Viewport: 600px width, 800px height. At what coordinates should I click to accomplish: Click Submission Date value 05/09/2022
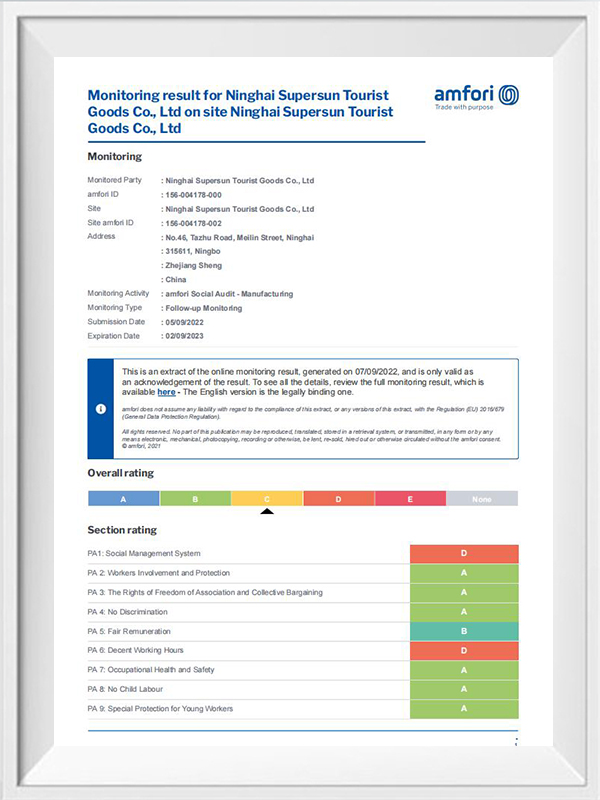184,322
